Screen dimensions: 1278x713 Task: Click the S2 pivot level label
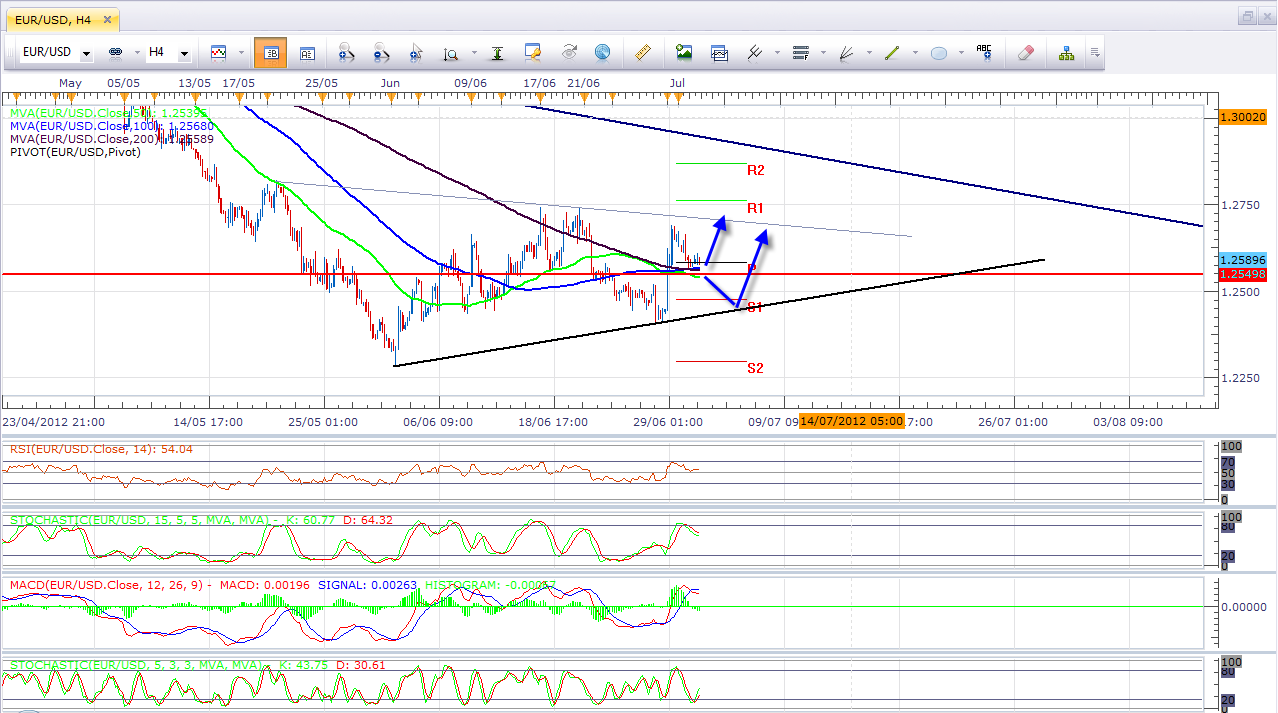(x=756, y=368)
